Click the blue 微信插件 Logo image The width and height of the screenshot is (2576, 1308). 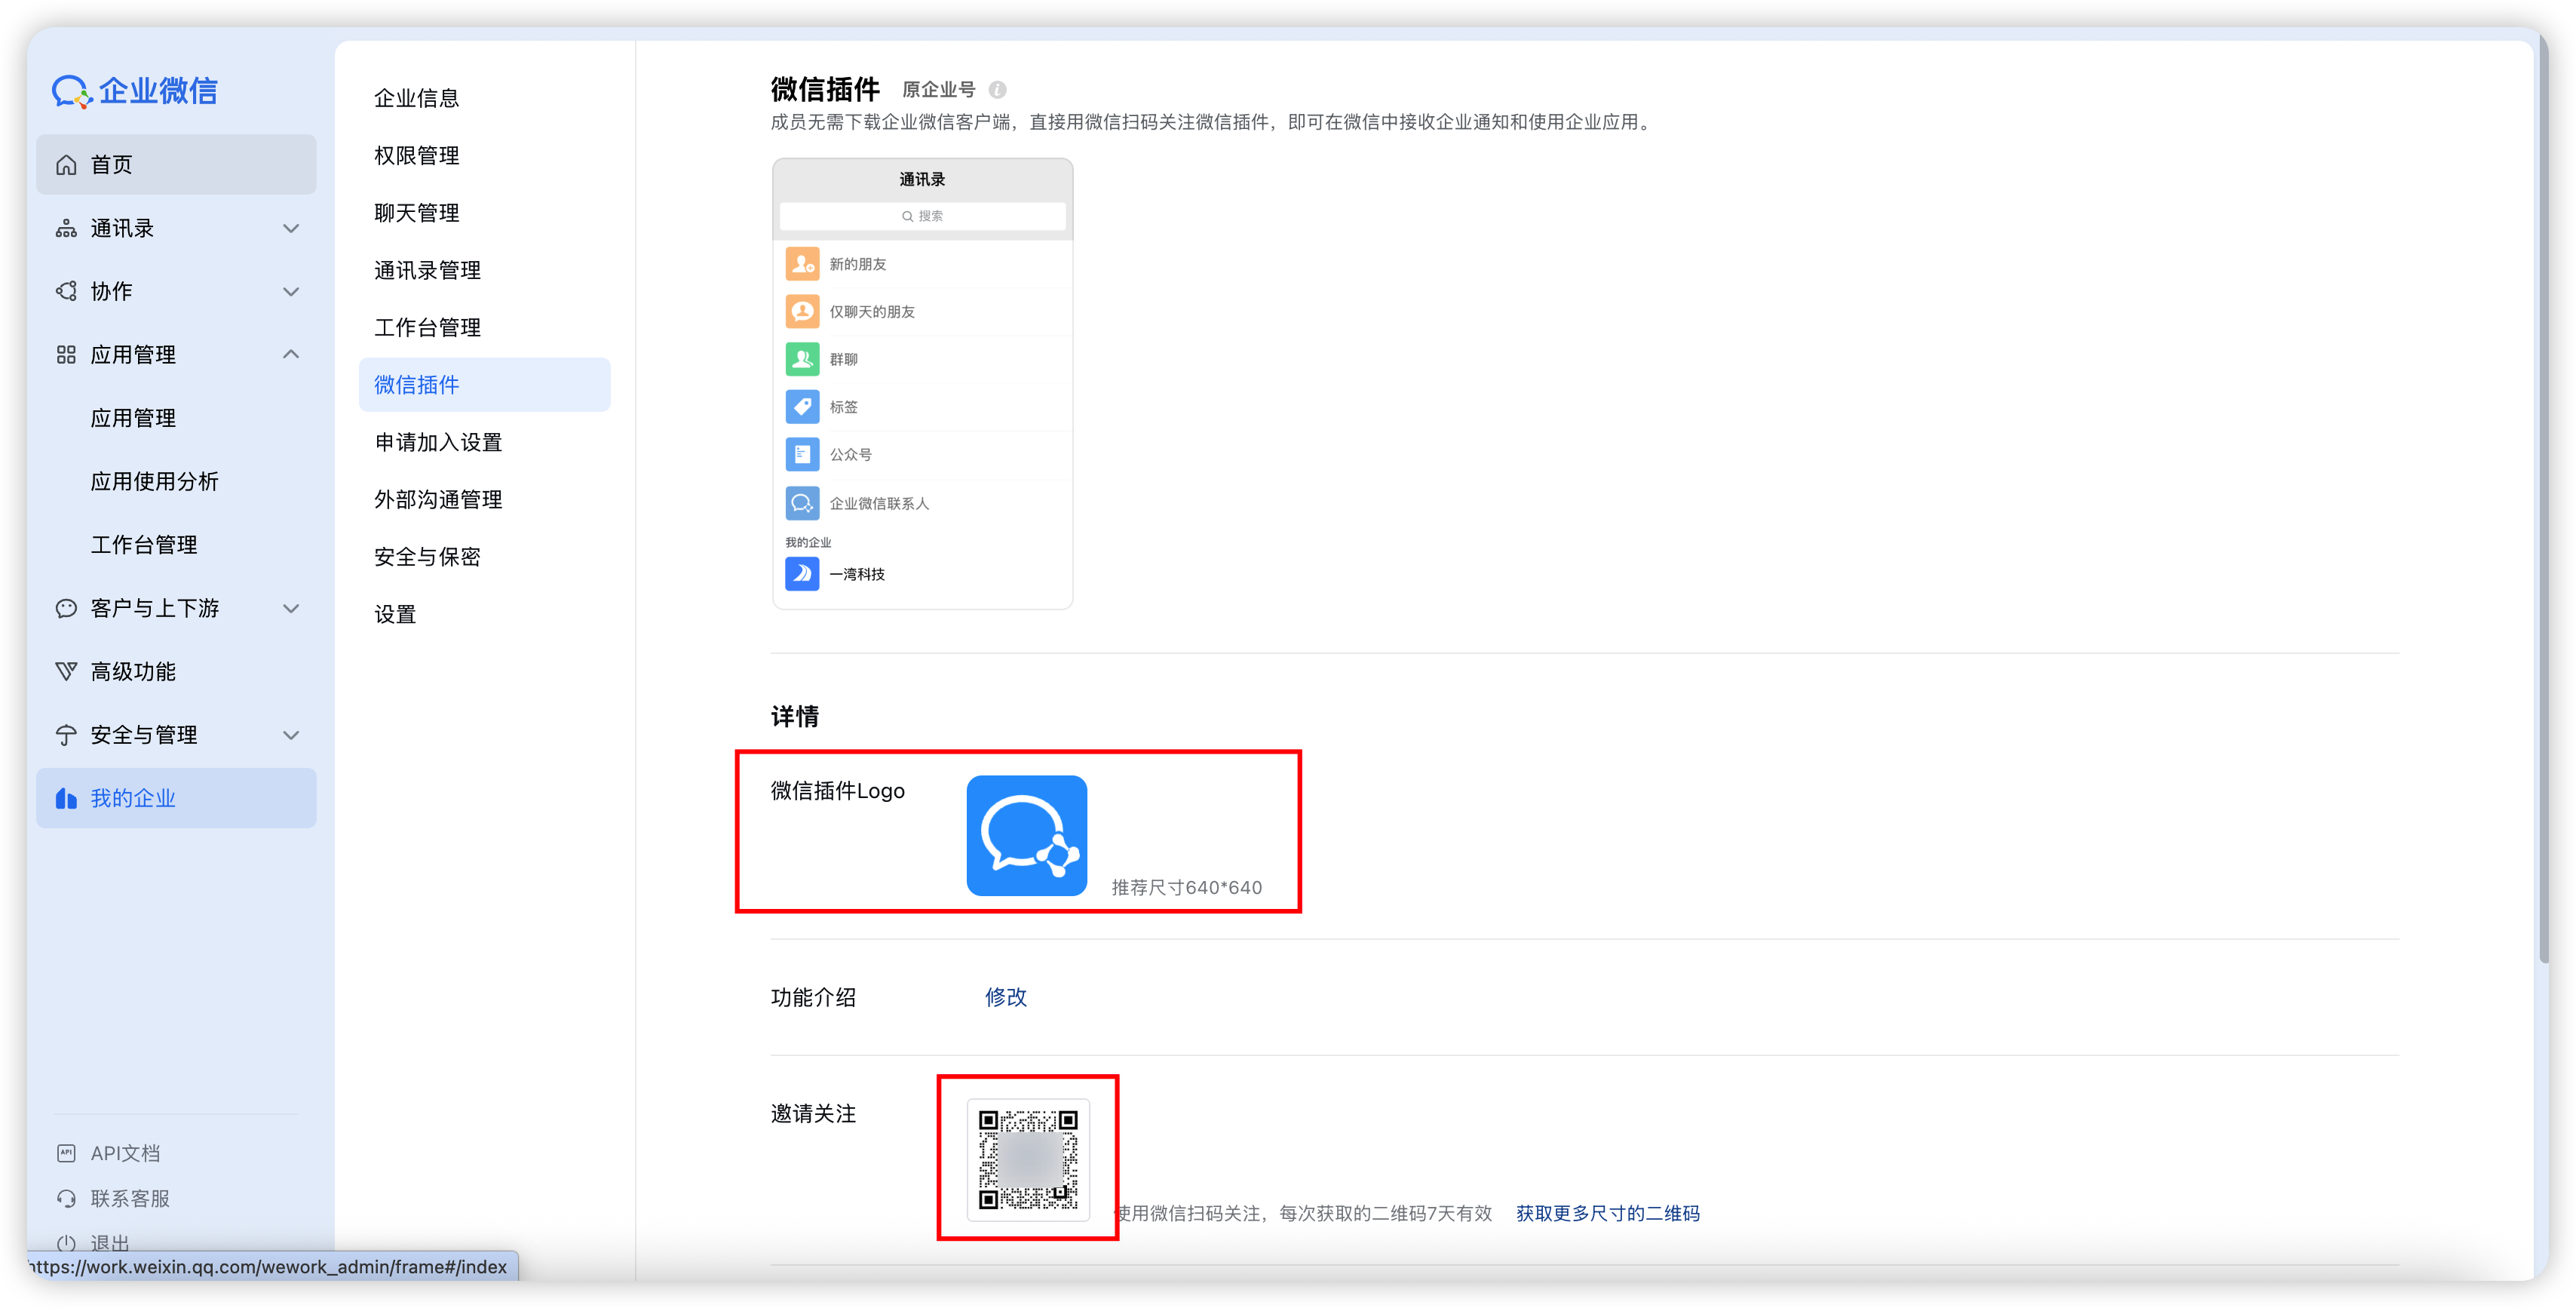tap(1026, 835)
